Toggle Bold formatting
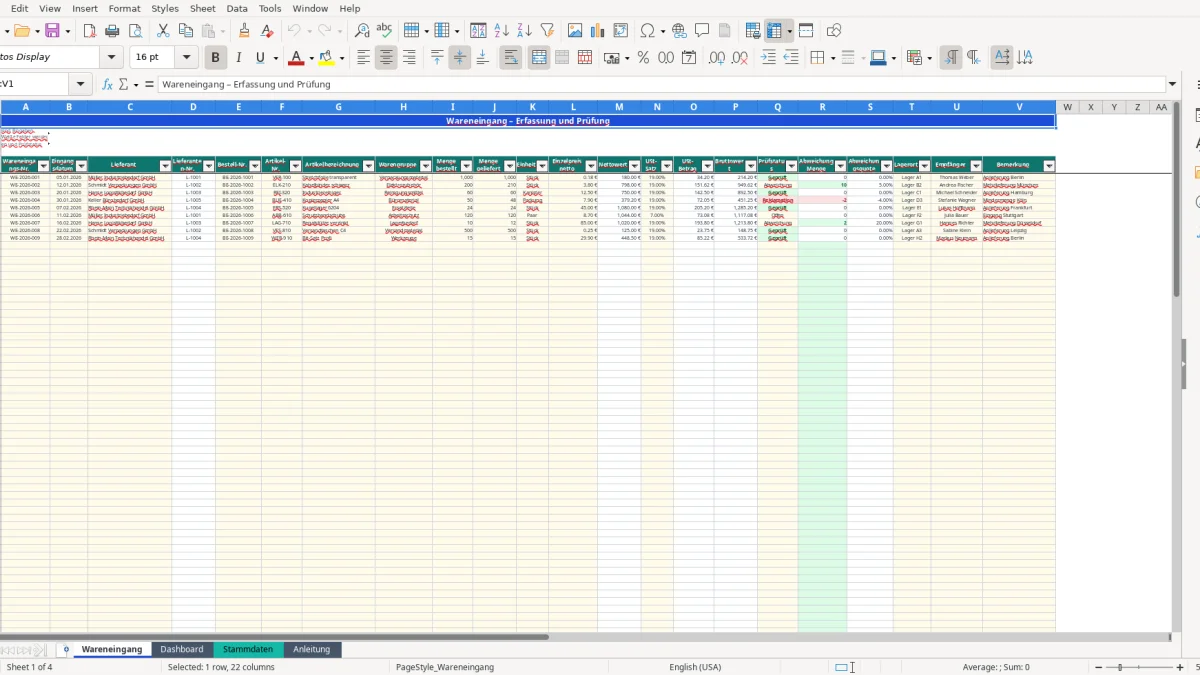Screen dimensions: 1200x675 point(214,58)
